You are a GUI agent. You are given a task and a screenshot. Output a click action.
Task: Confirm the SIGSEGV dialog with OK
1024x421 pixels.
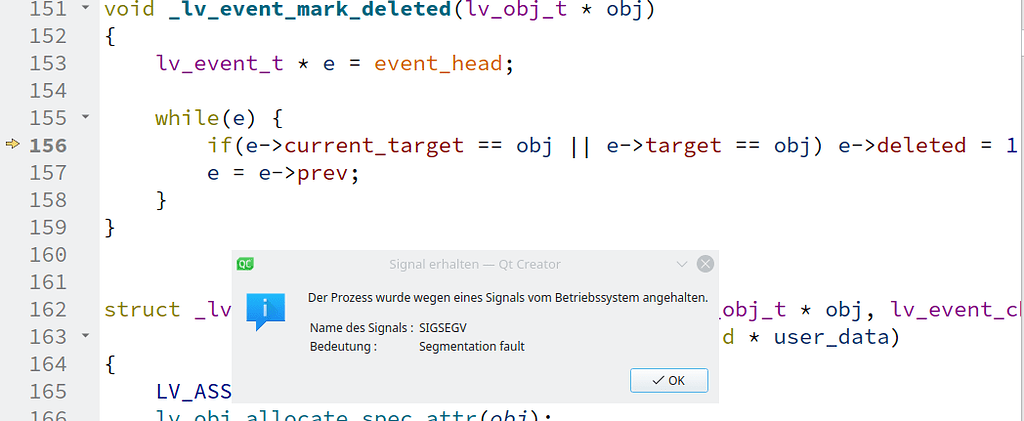669,381
